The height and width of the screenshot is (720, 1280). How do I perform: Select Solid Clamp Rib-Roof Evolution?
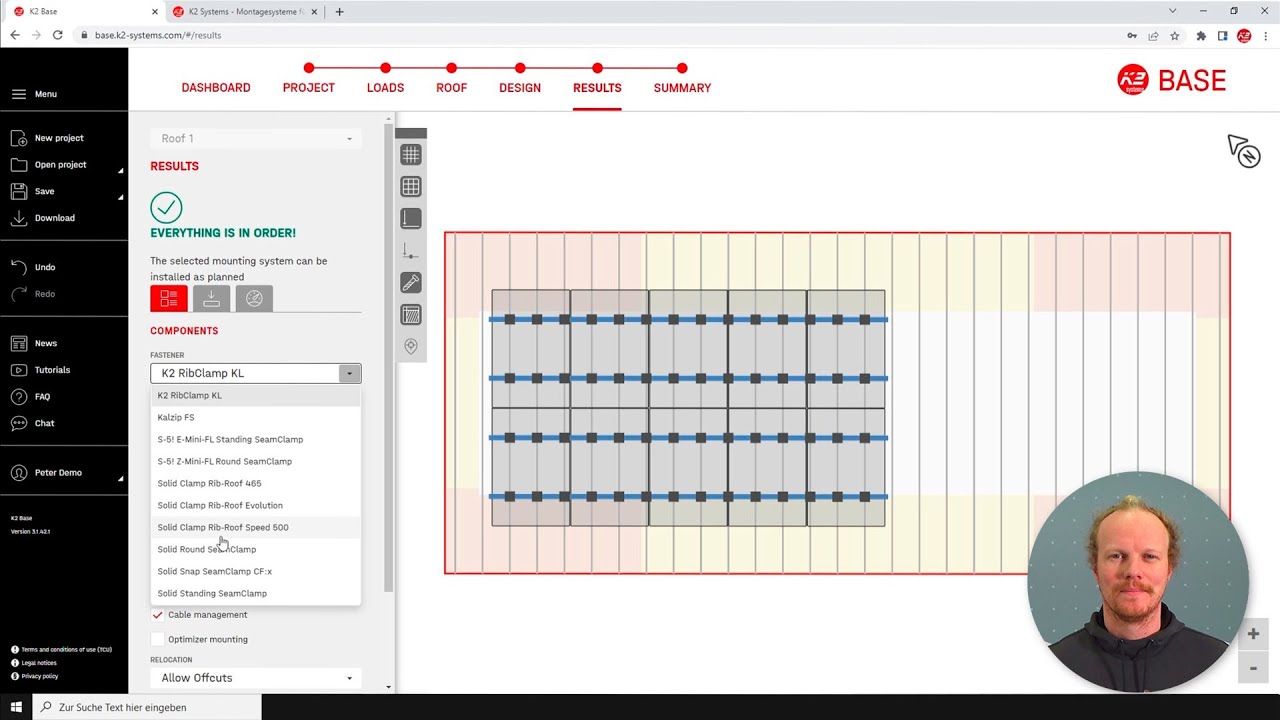click(255, 505)
